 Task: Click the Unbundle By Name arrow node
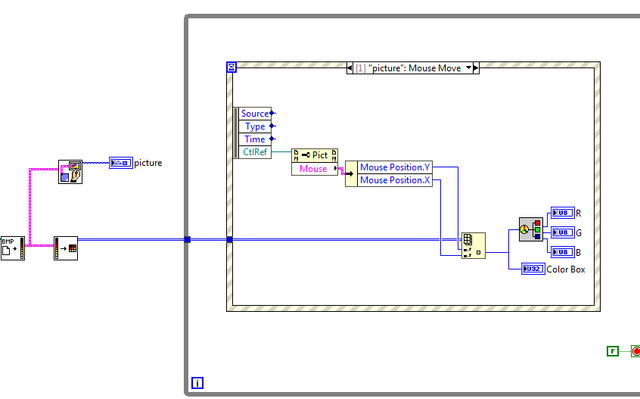tap(351, 174)
